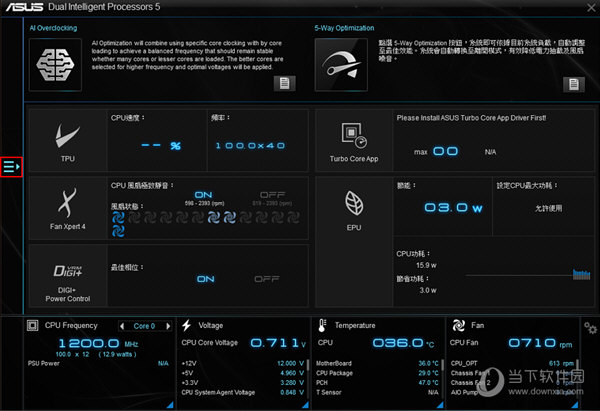Click the MotherBoard temperature row

pos(377,363)
